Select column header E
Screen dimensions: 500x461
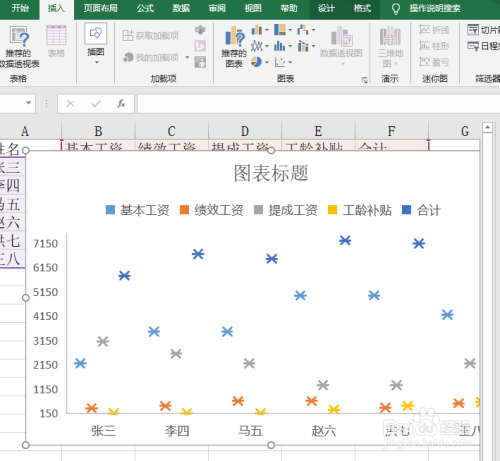click(x=318, y=131)
